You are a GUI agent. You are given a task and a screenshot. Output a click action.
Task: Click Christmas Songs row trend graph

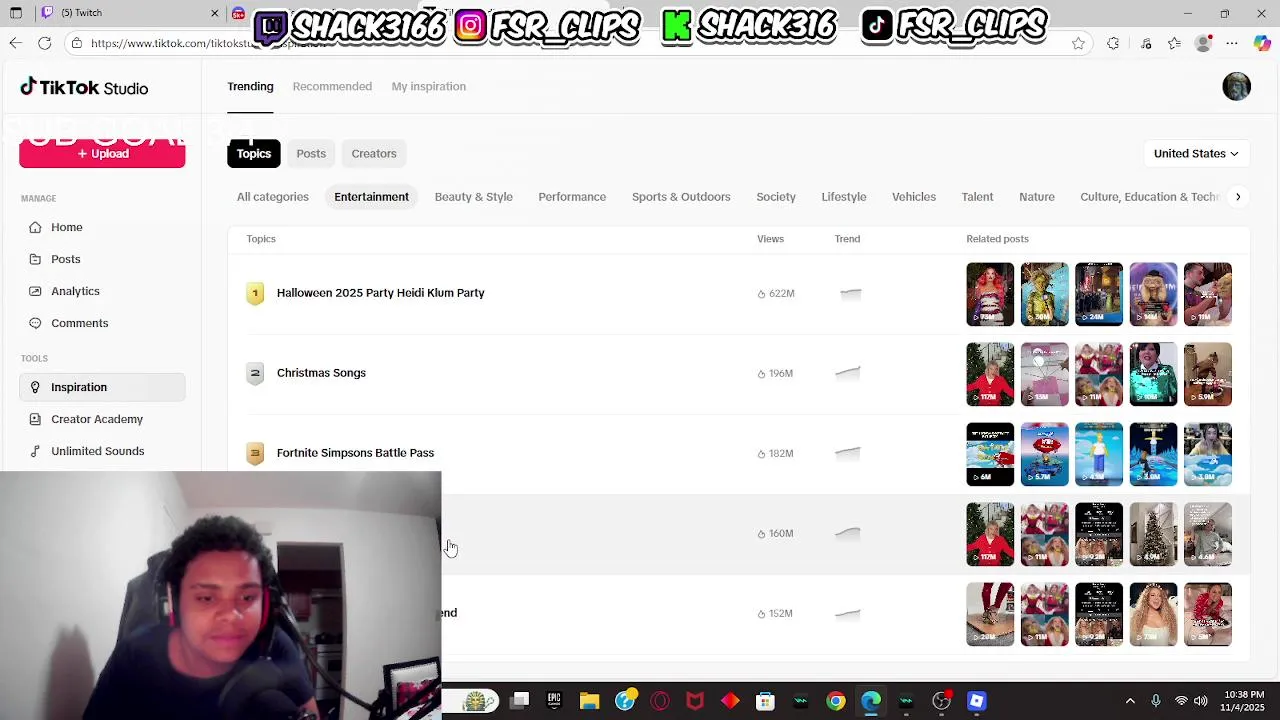click(848, 373)
